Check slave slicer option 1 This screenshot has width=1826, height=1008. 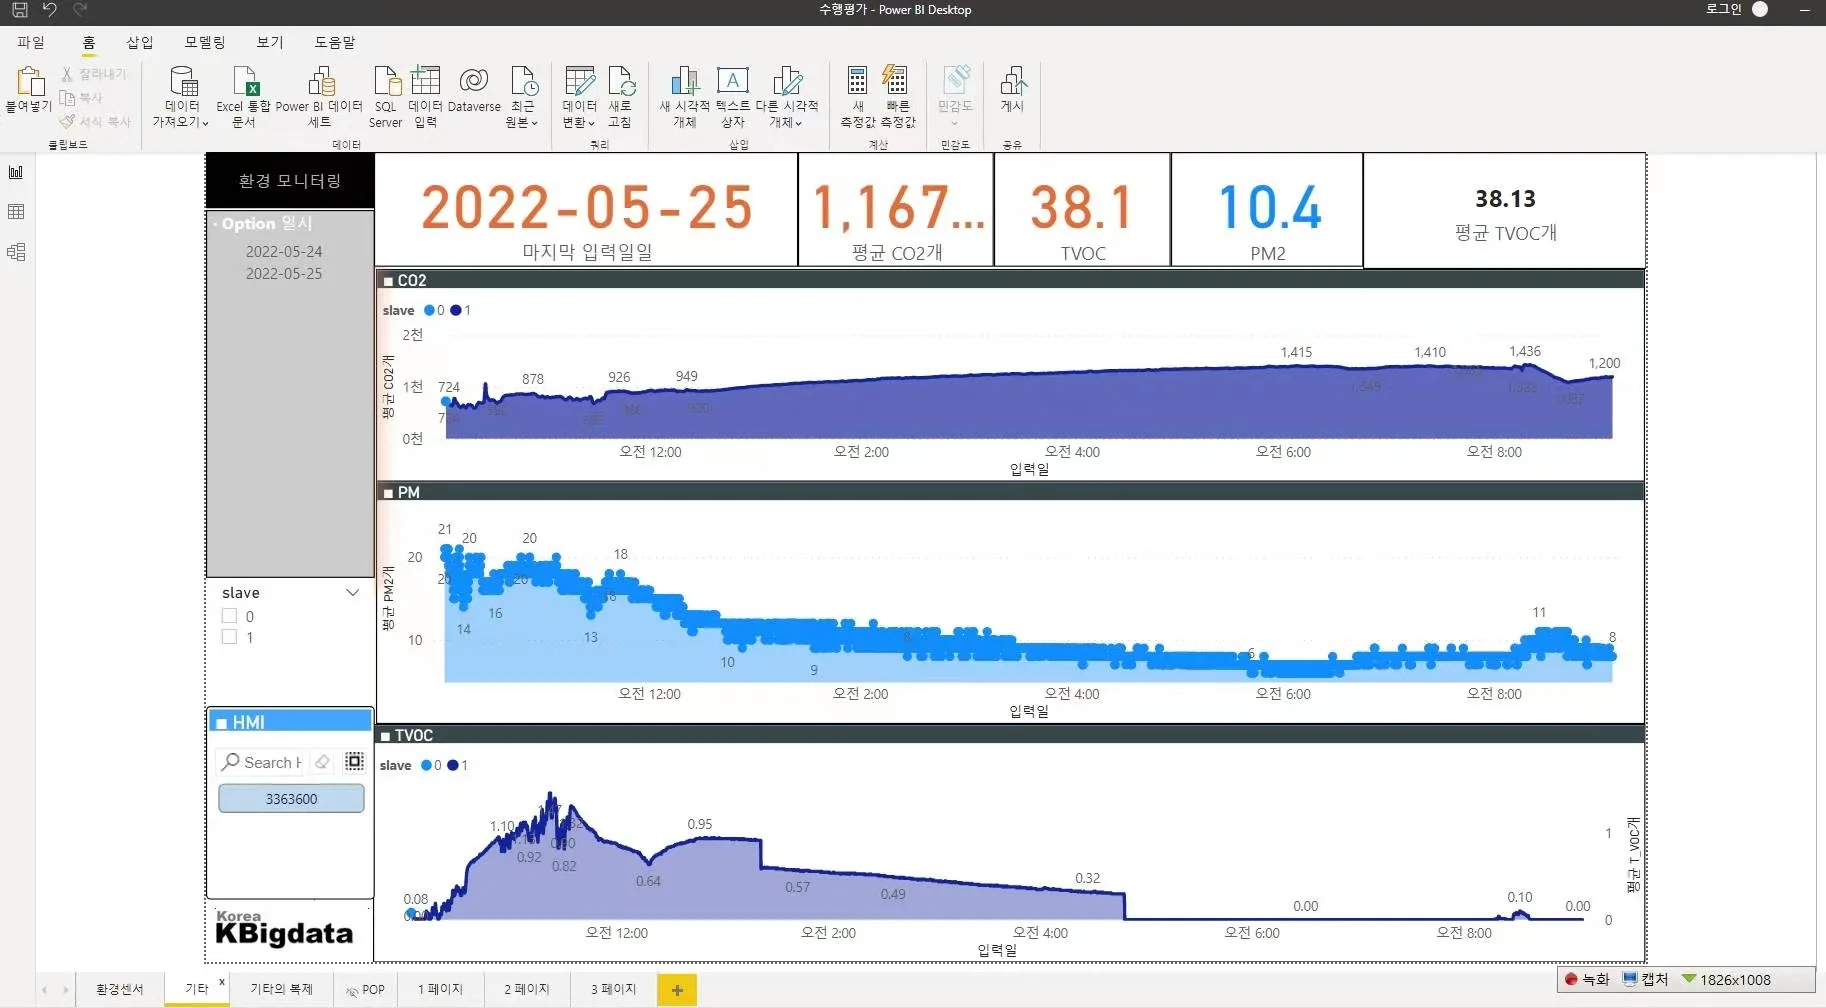coord(230,637)
